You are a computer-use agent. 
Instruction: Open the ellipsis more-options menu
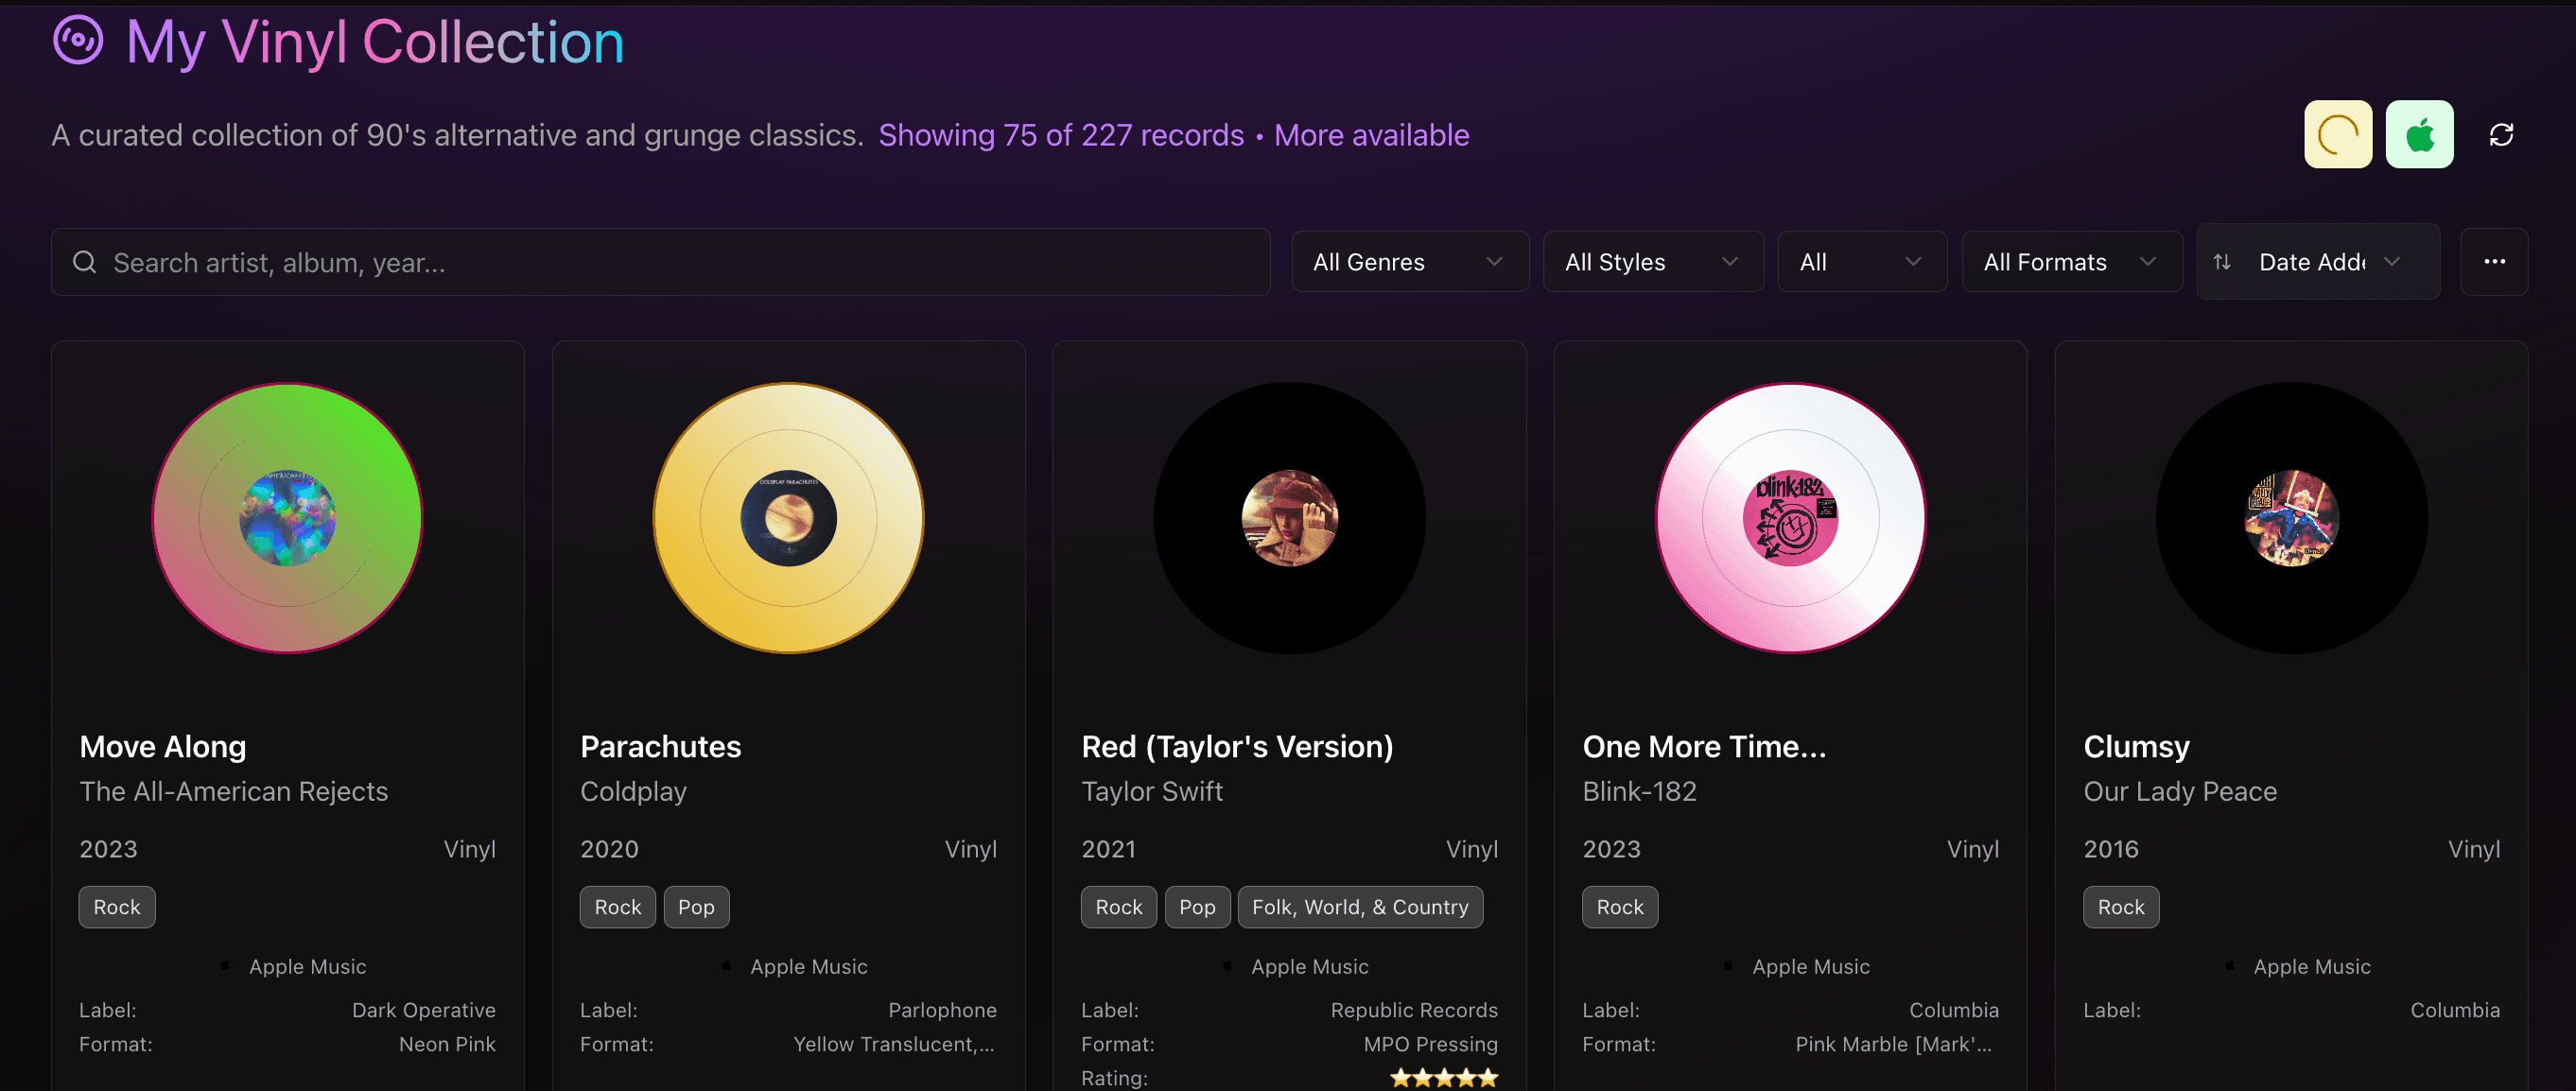(2494, 261)
